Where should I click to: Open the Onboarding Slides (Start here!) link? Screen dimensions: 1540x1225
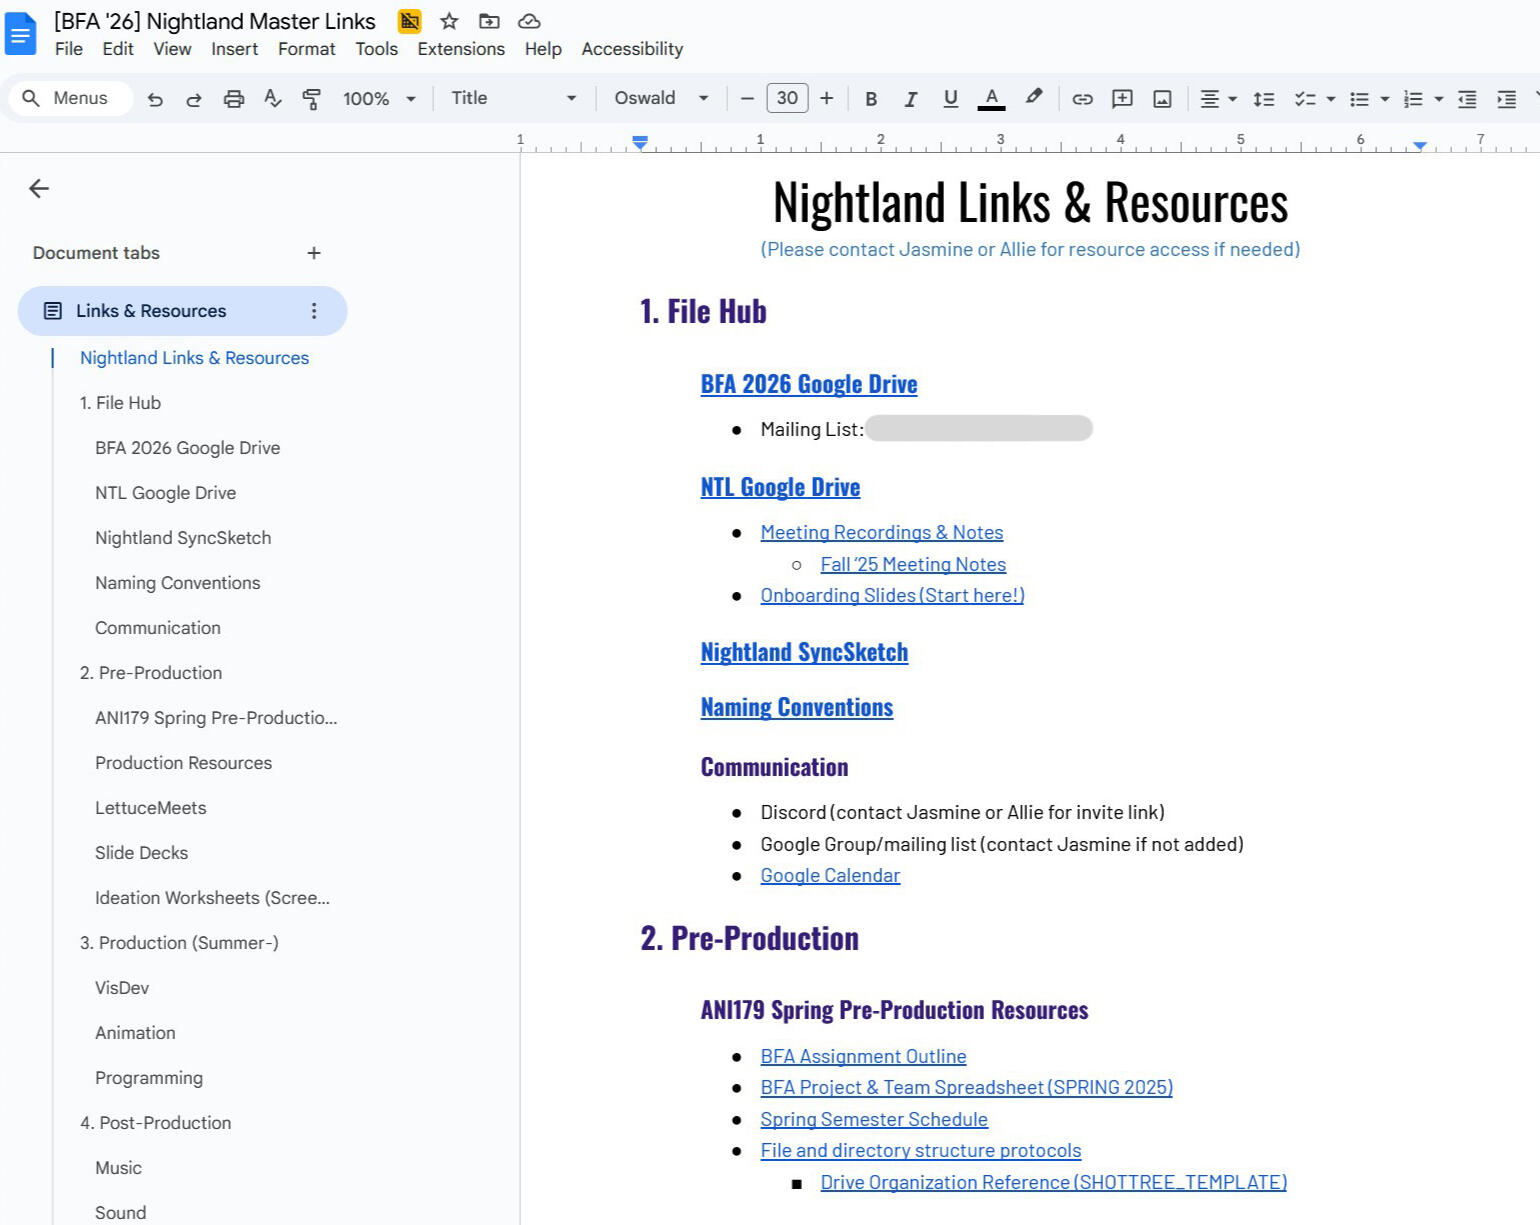tap(892, 595)
